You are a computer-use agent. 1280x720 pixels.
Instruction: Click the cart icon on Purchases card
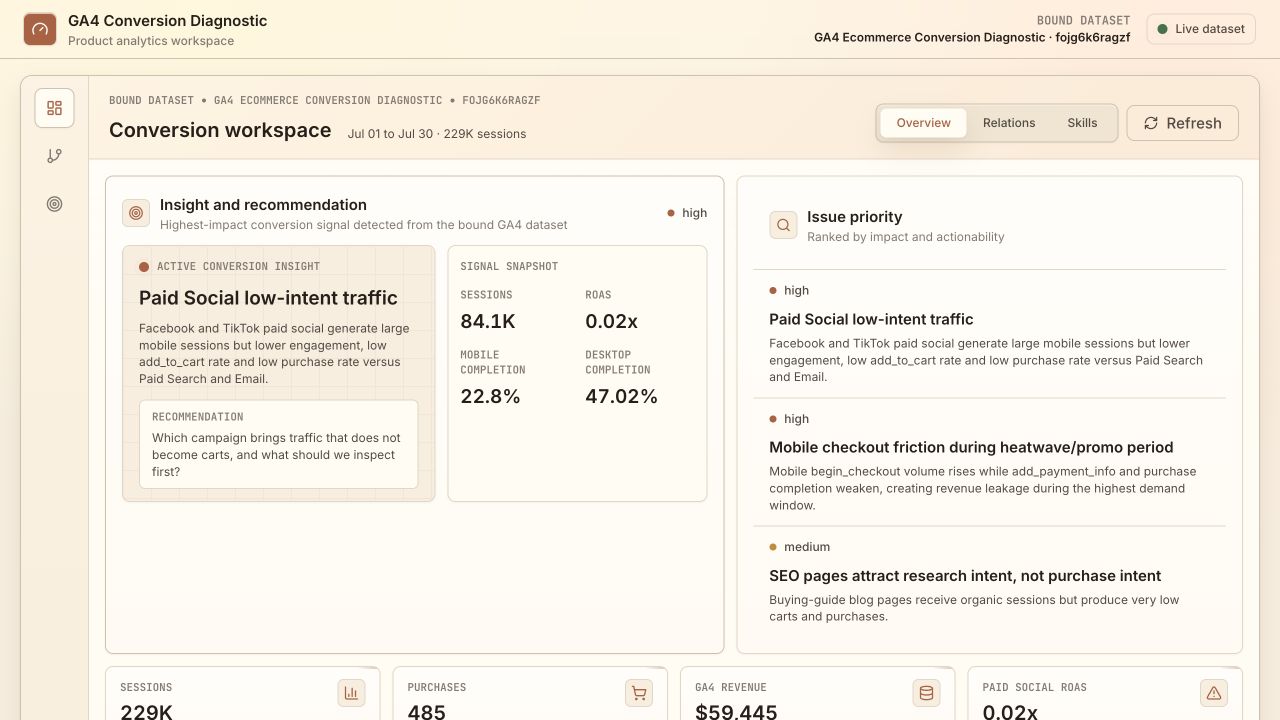pos(639,692)
